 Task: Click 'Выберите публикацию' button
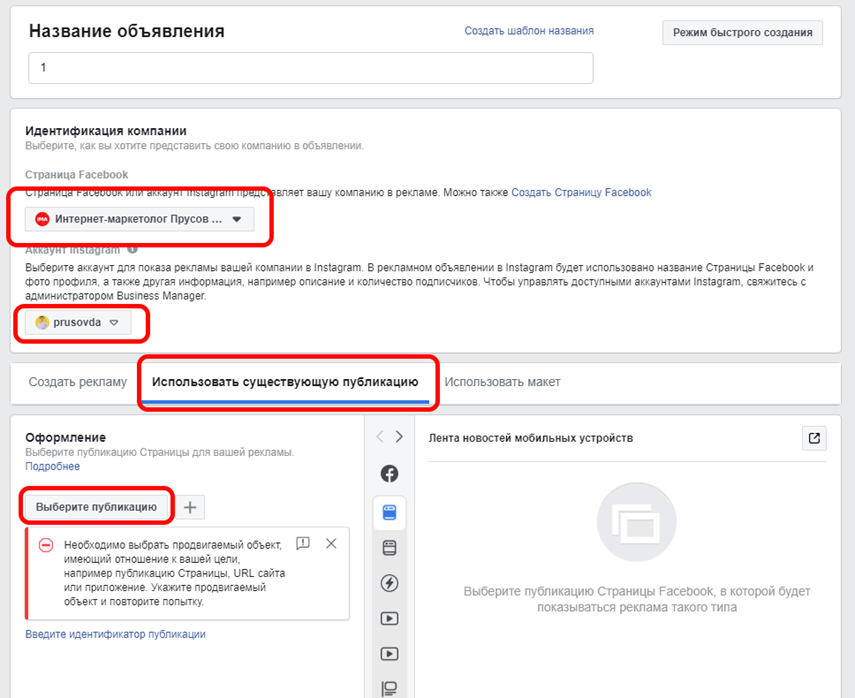(x=96, y=507)
